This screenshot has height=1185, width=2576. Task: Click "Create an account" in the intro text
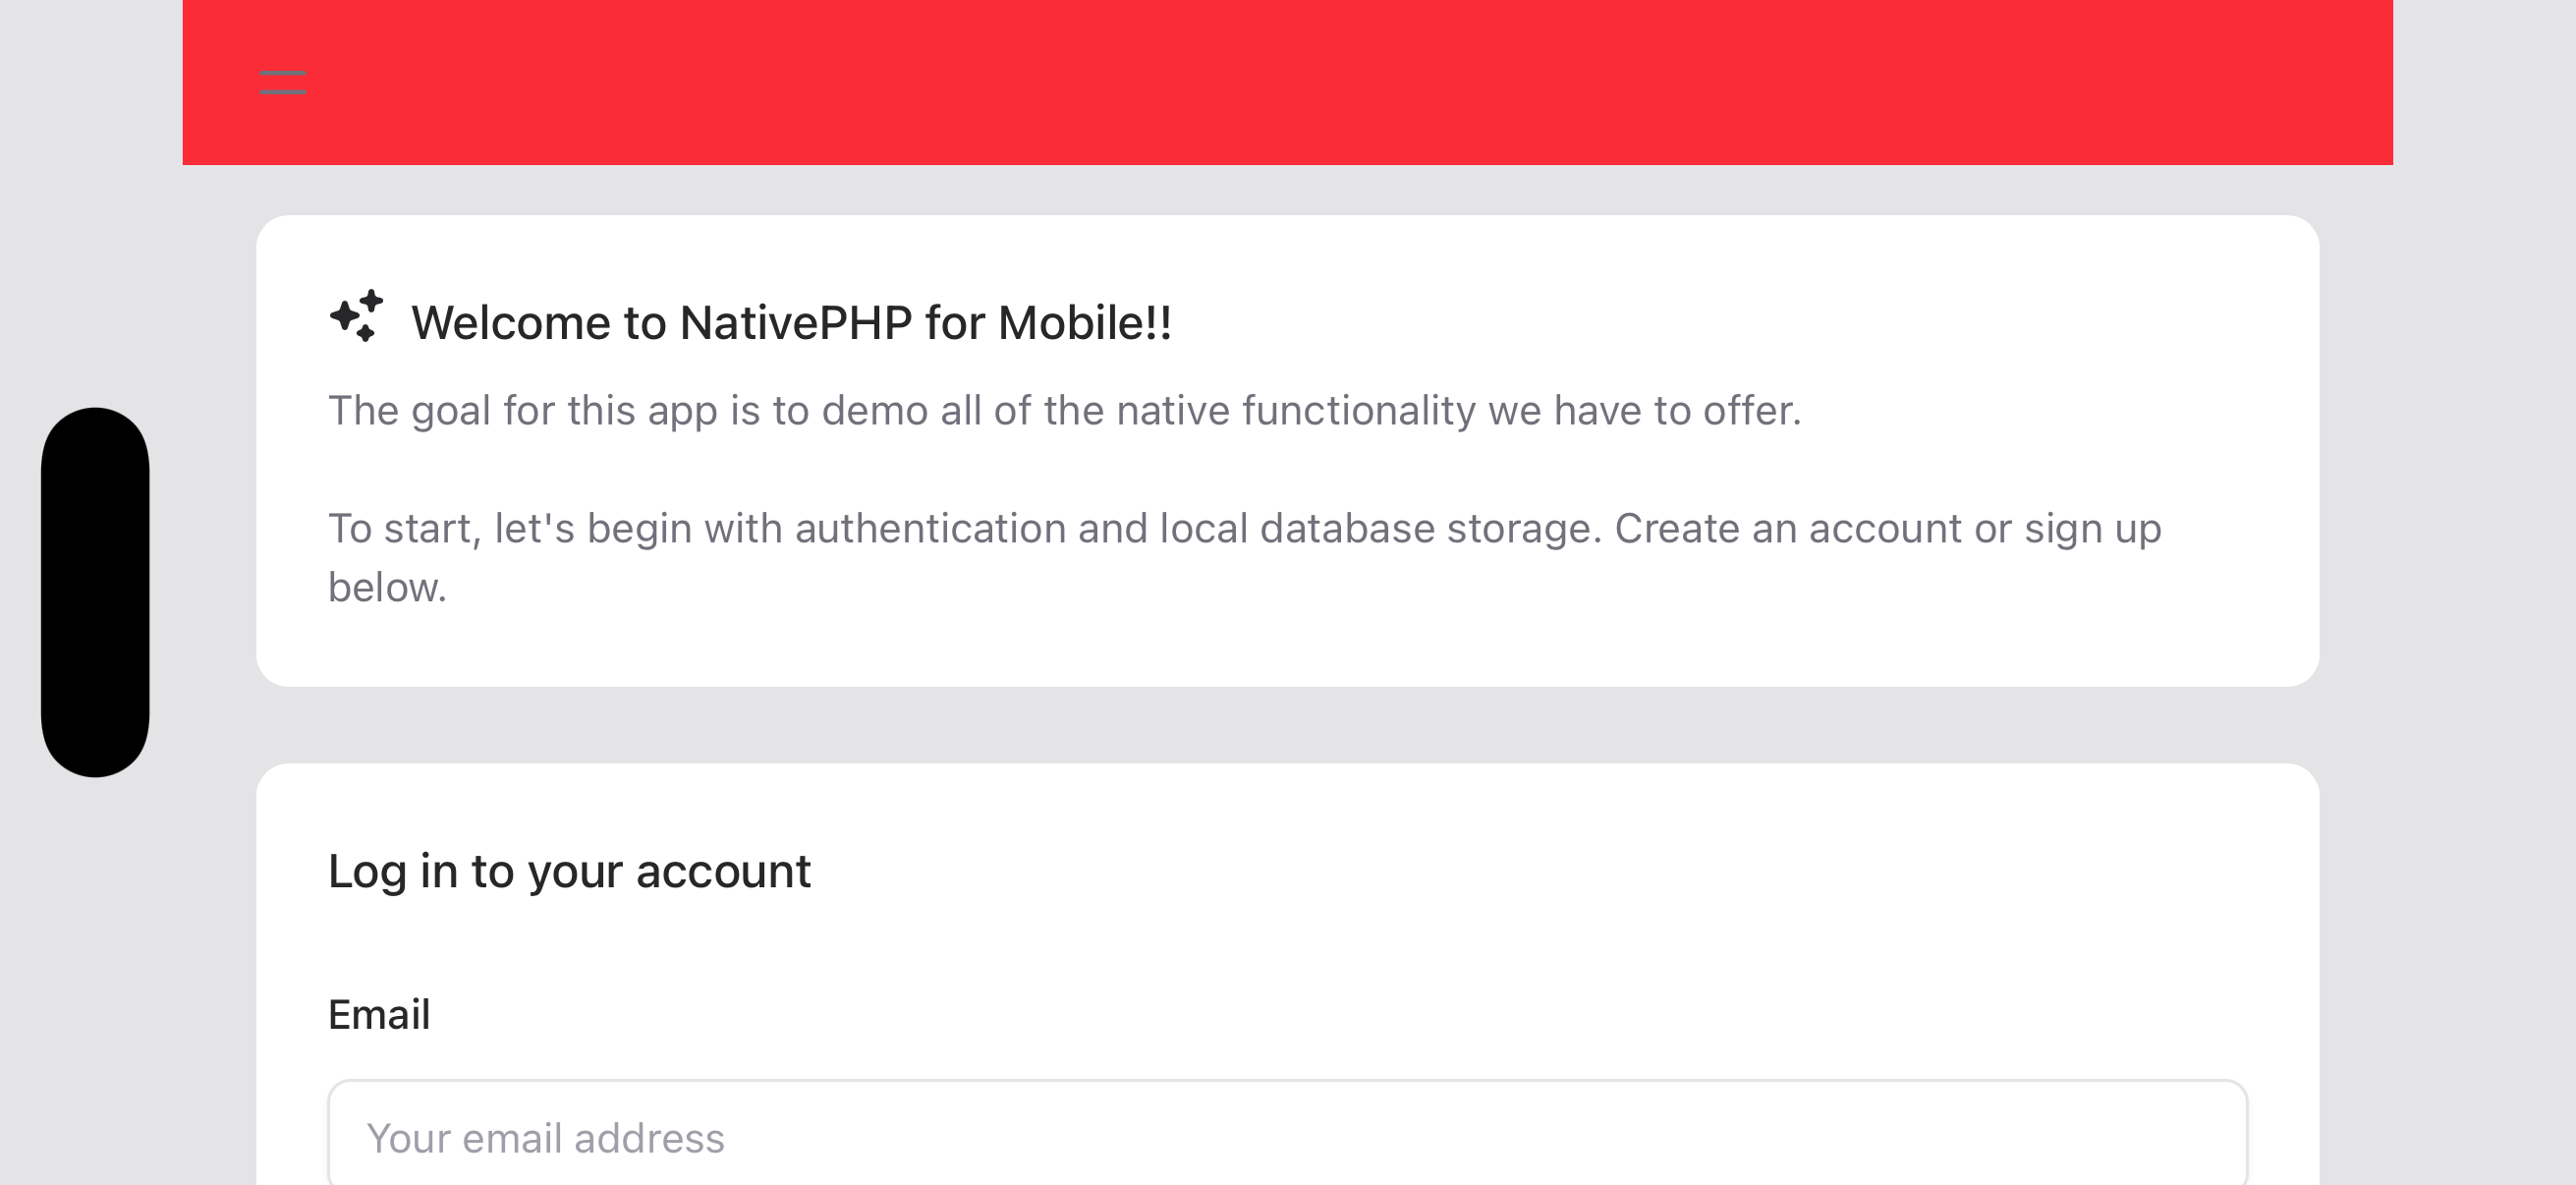(1787, 528)
